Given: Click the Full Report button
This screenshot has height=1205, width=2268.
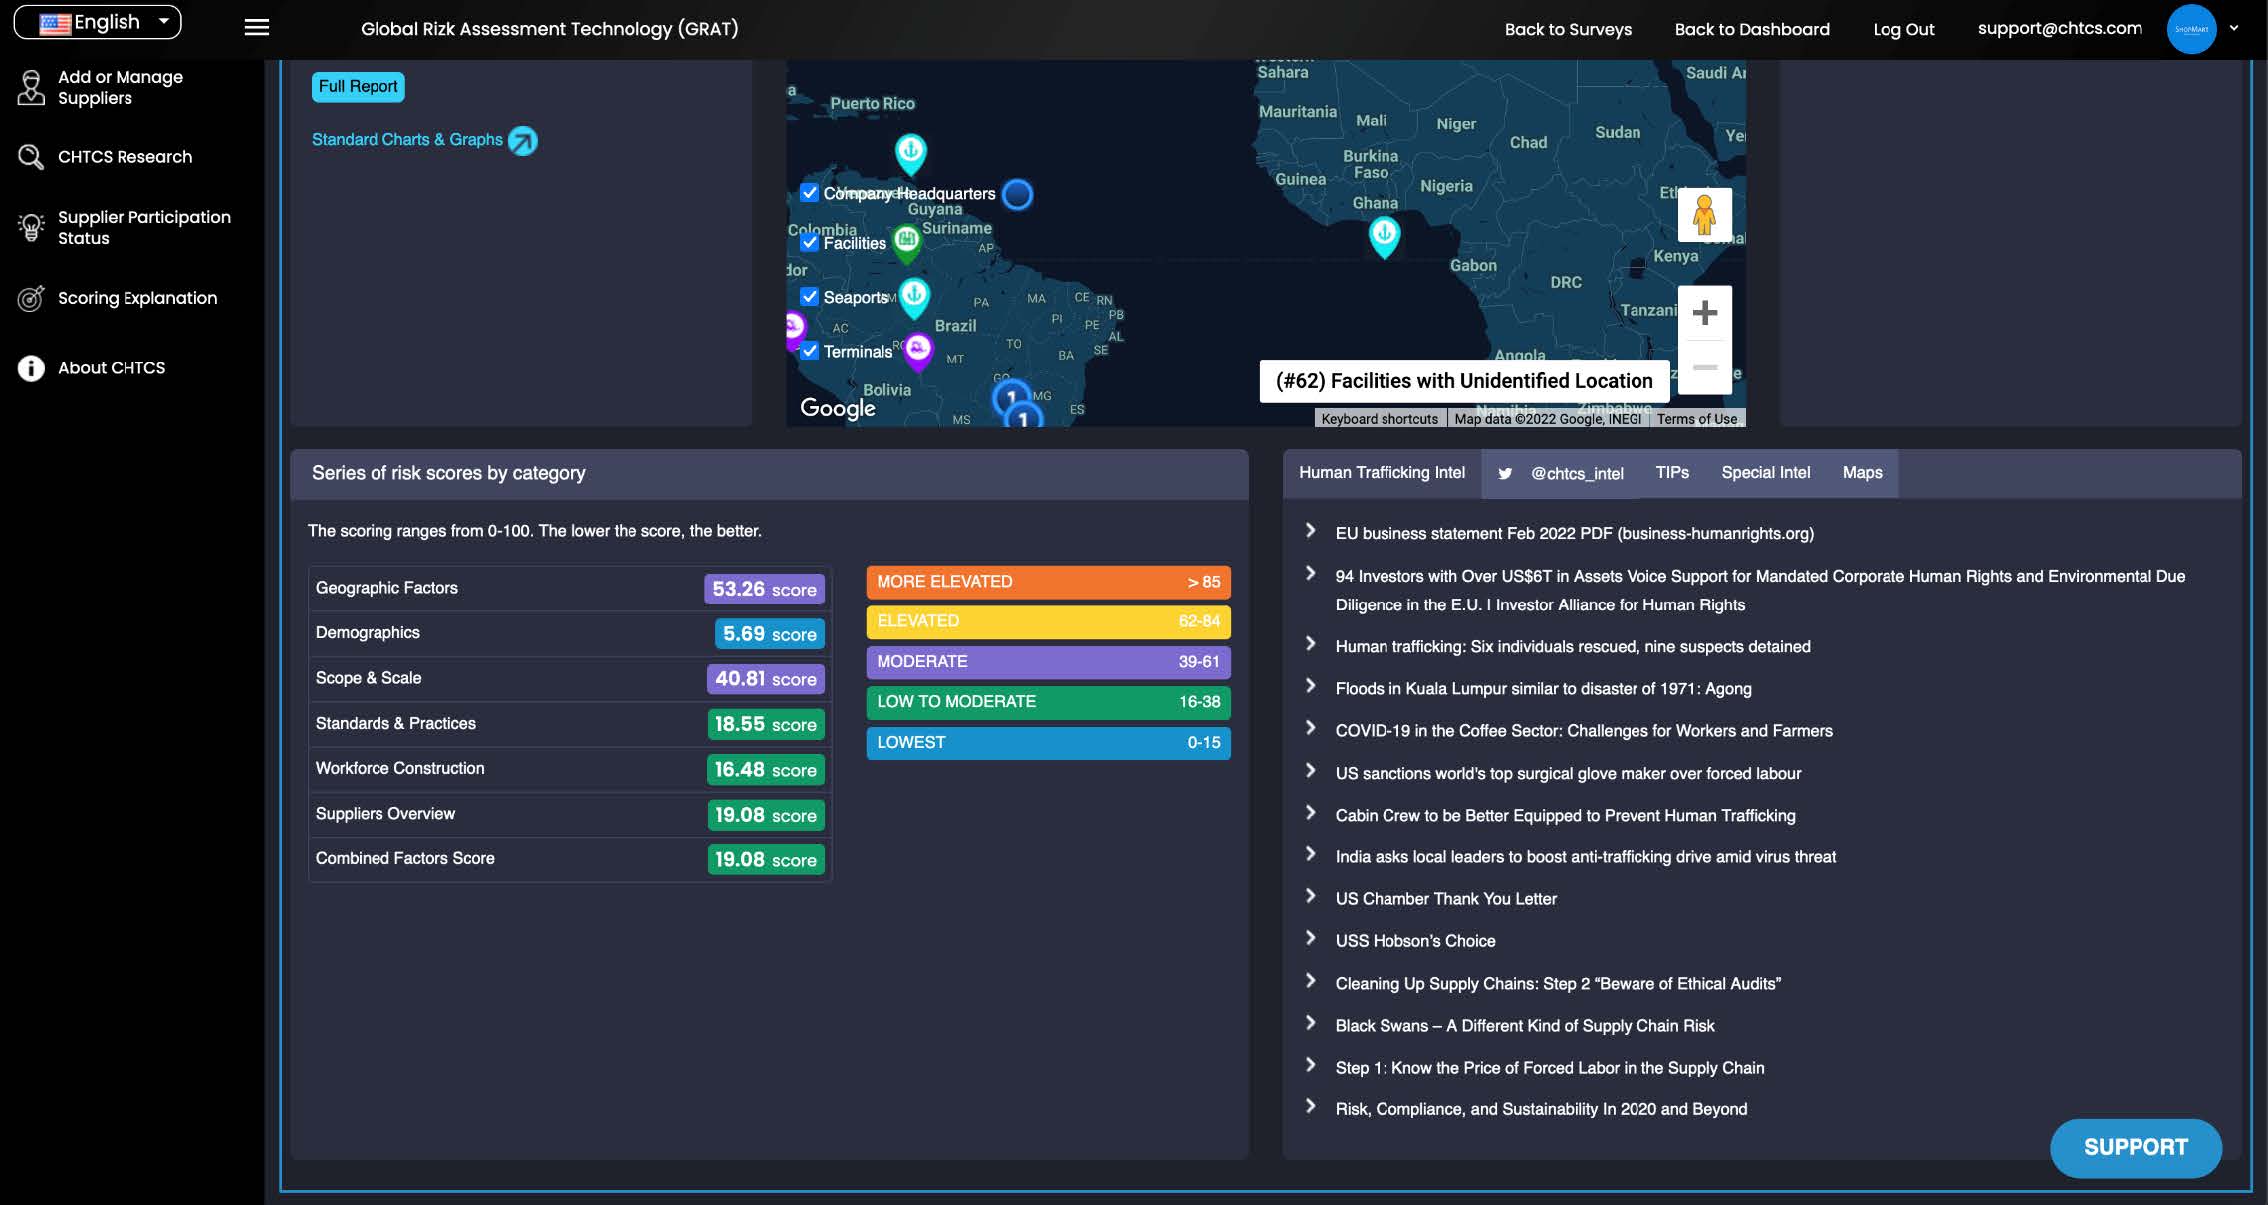Looking at the screenshot, I should coord(358,87).
